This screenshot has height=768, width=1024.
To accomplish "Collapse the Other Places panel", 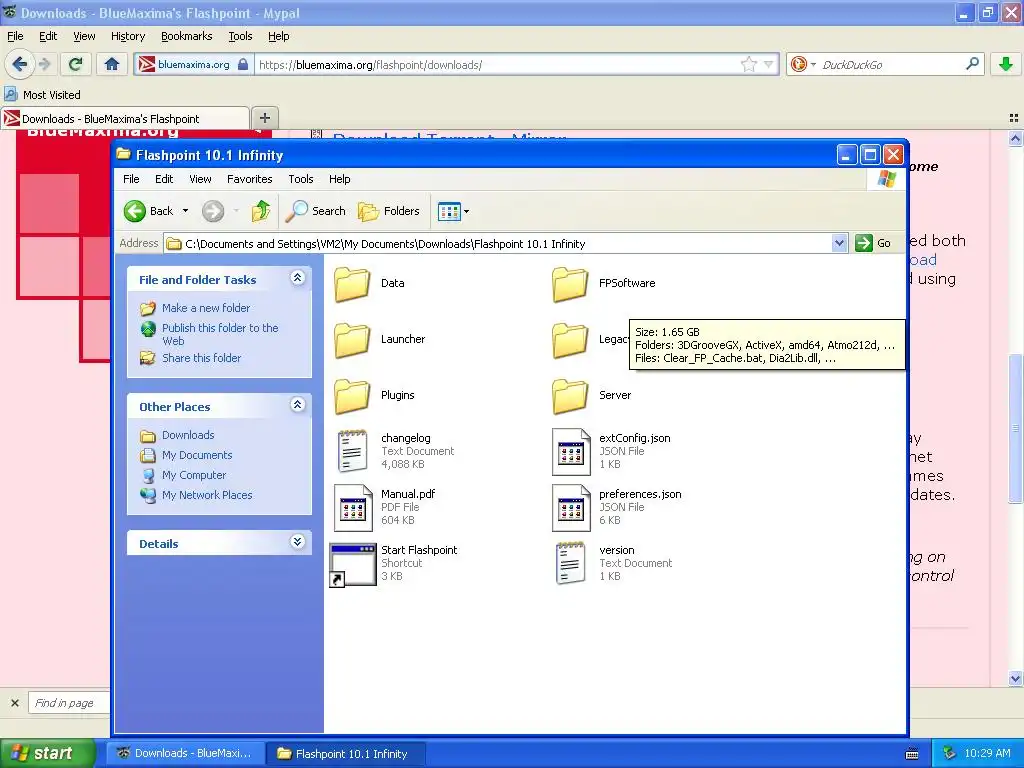I will point(297,405).
